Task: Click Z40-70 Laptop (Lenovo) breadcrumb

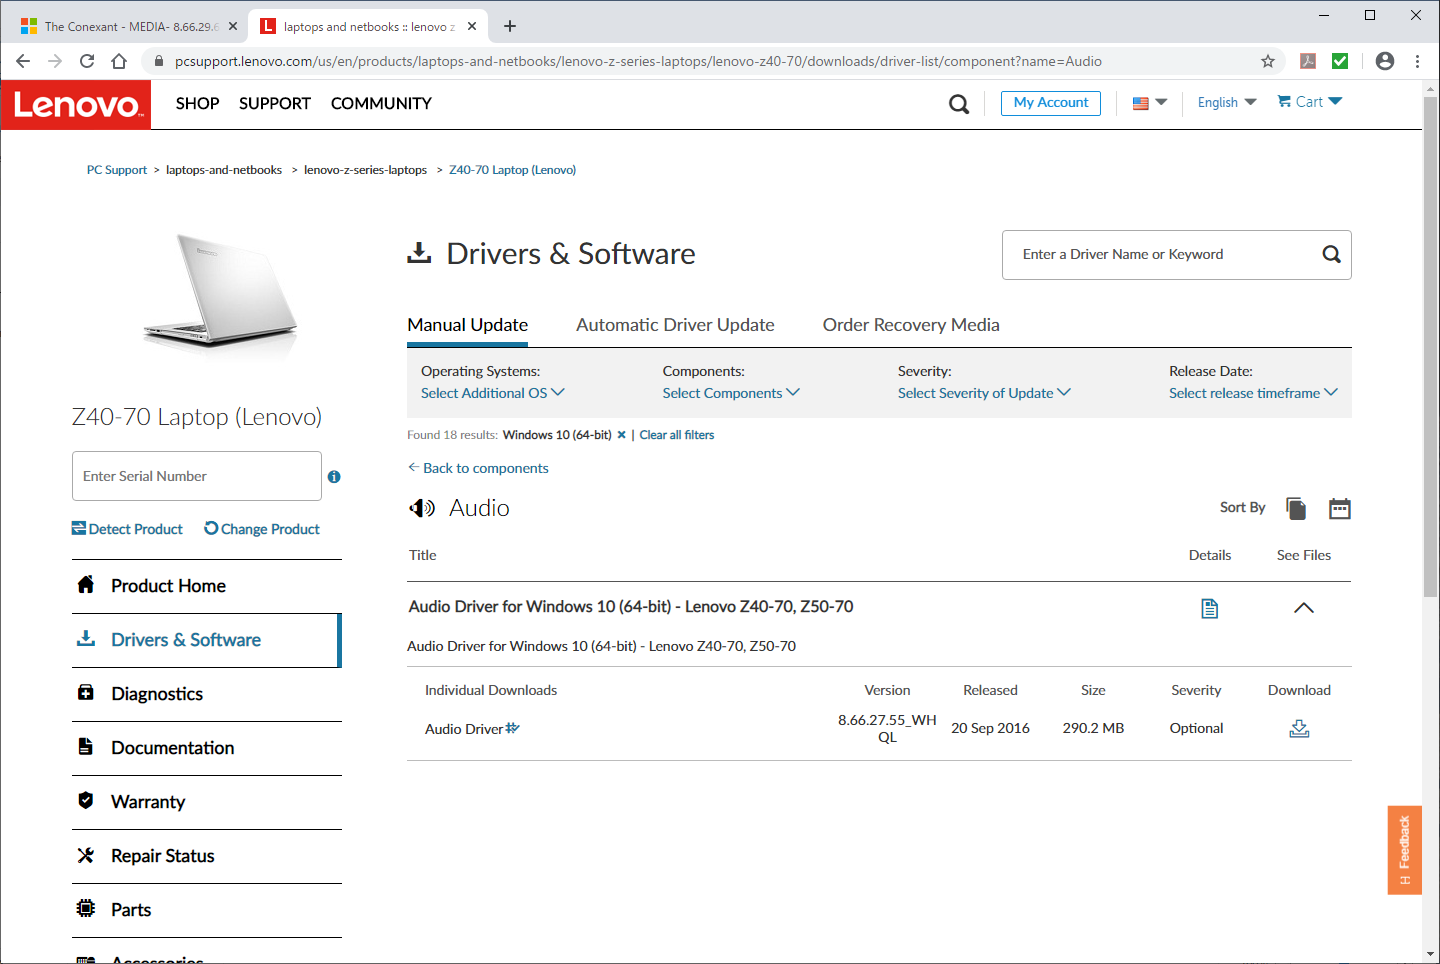Action: [x=512, y=170]
